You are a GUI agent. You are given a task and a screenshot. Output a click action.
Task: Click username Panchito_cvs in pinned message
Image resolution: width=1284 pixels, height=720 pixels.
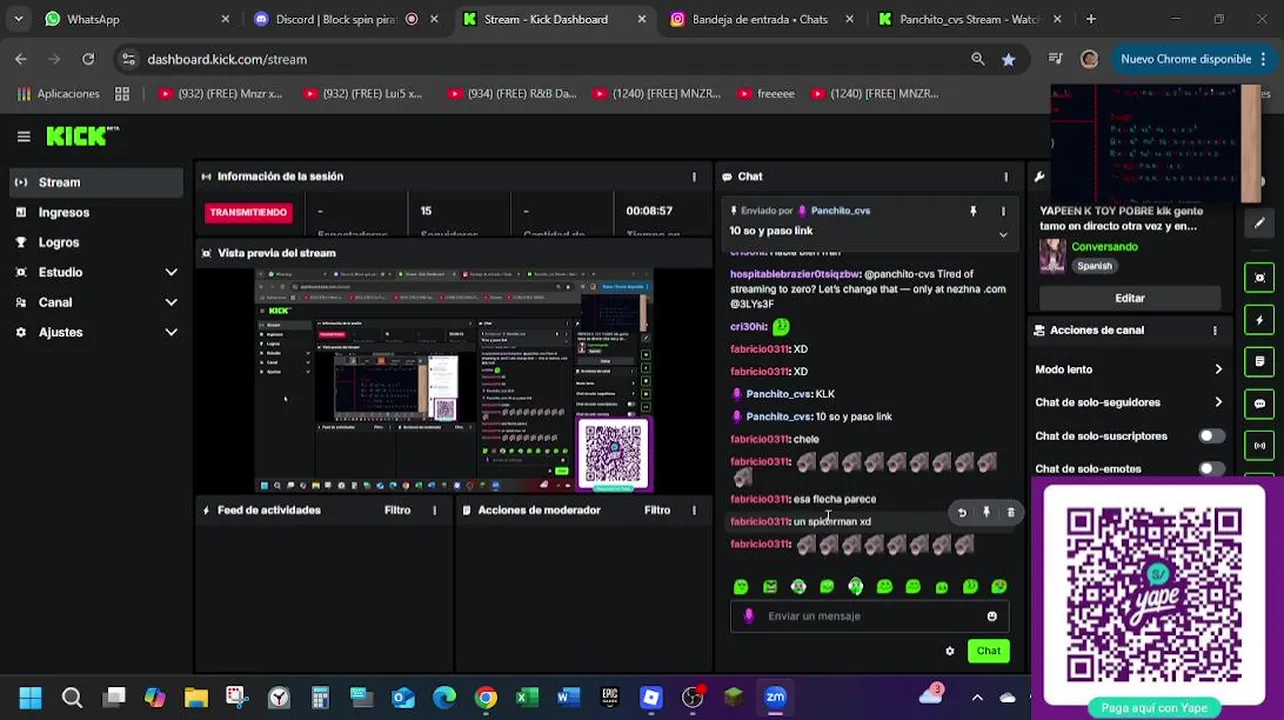pos(840,211)
